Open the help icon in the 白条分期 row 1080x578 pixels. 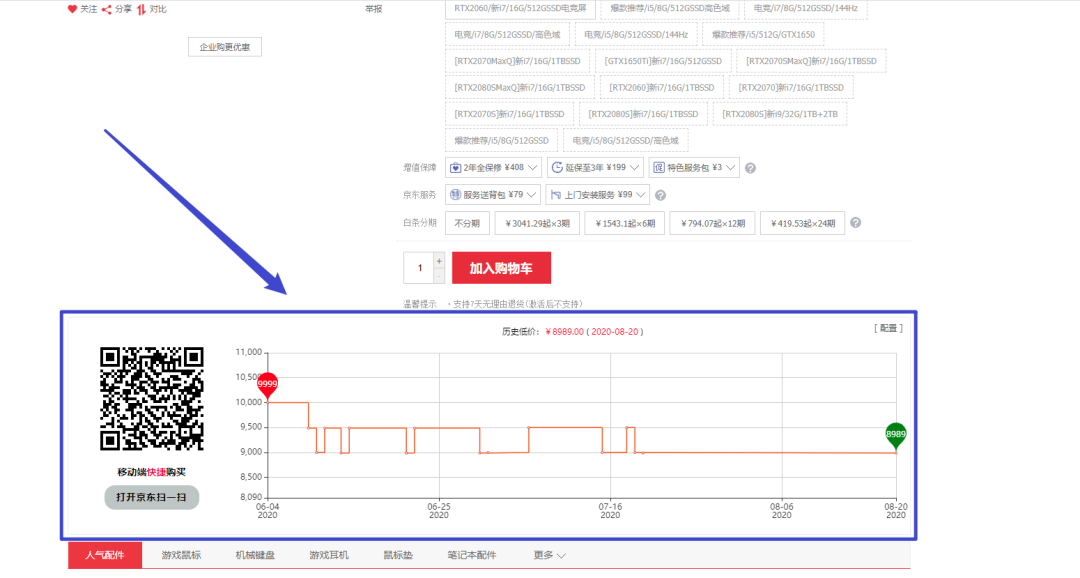pyautogui.click(x=855, y=223)
